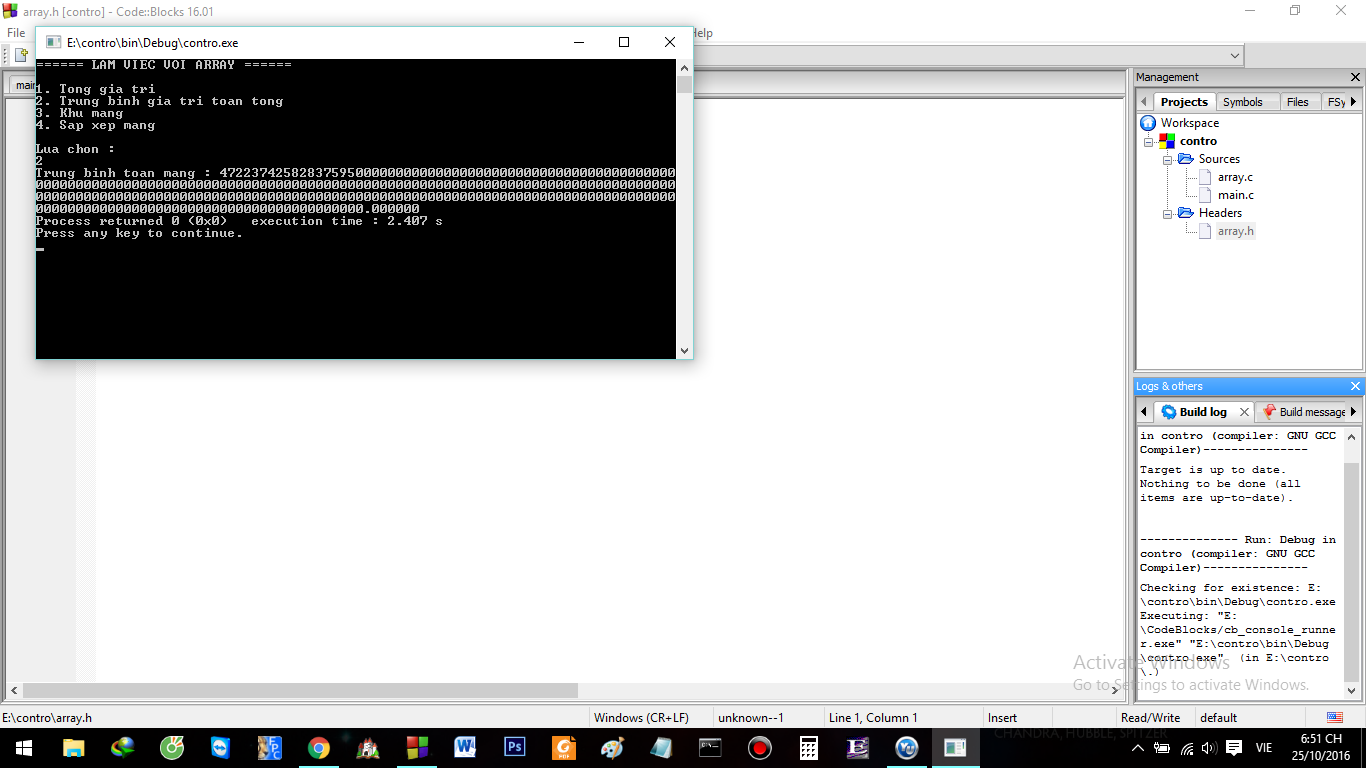1366x768 pixels.
Task: Collapse the contro project node
Action: (1149, 141)
